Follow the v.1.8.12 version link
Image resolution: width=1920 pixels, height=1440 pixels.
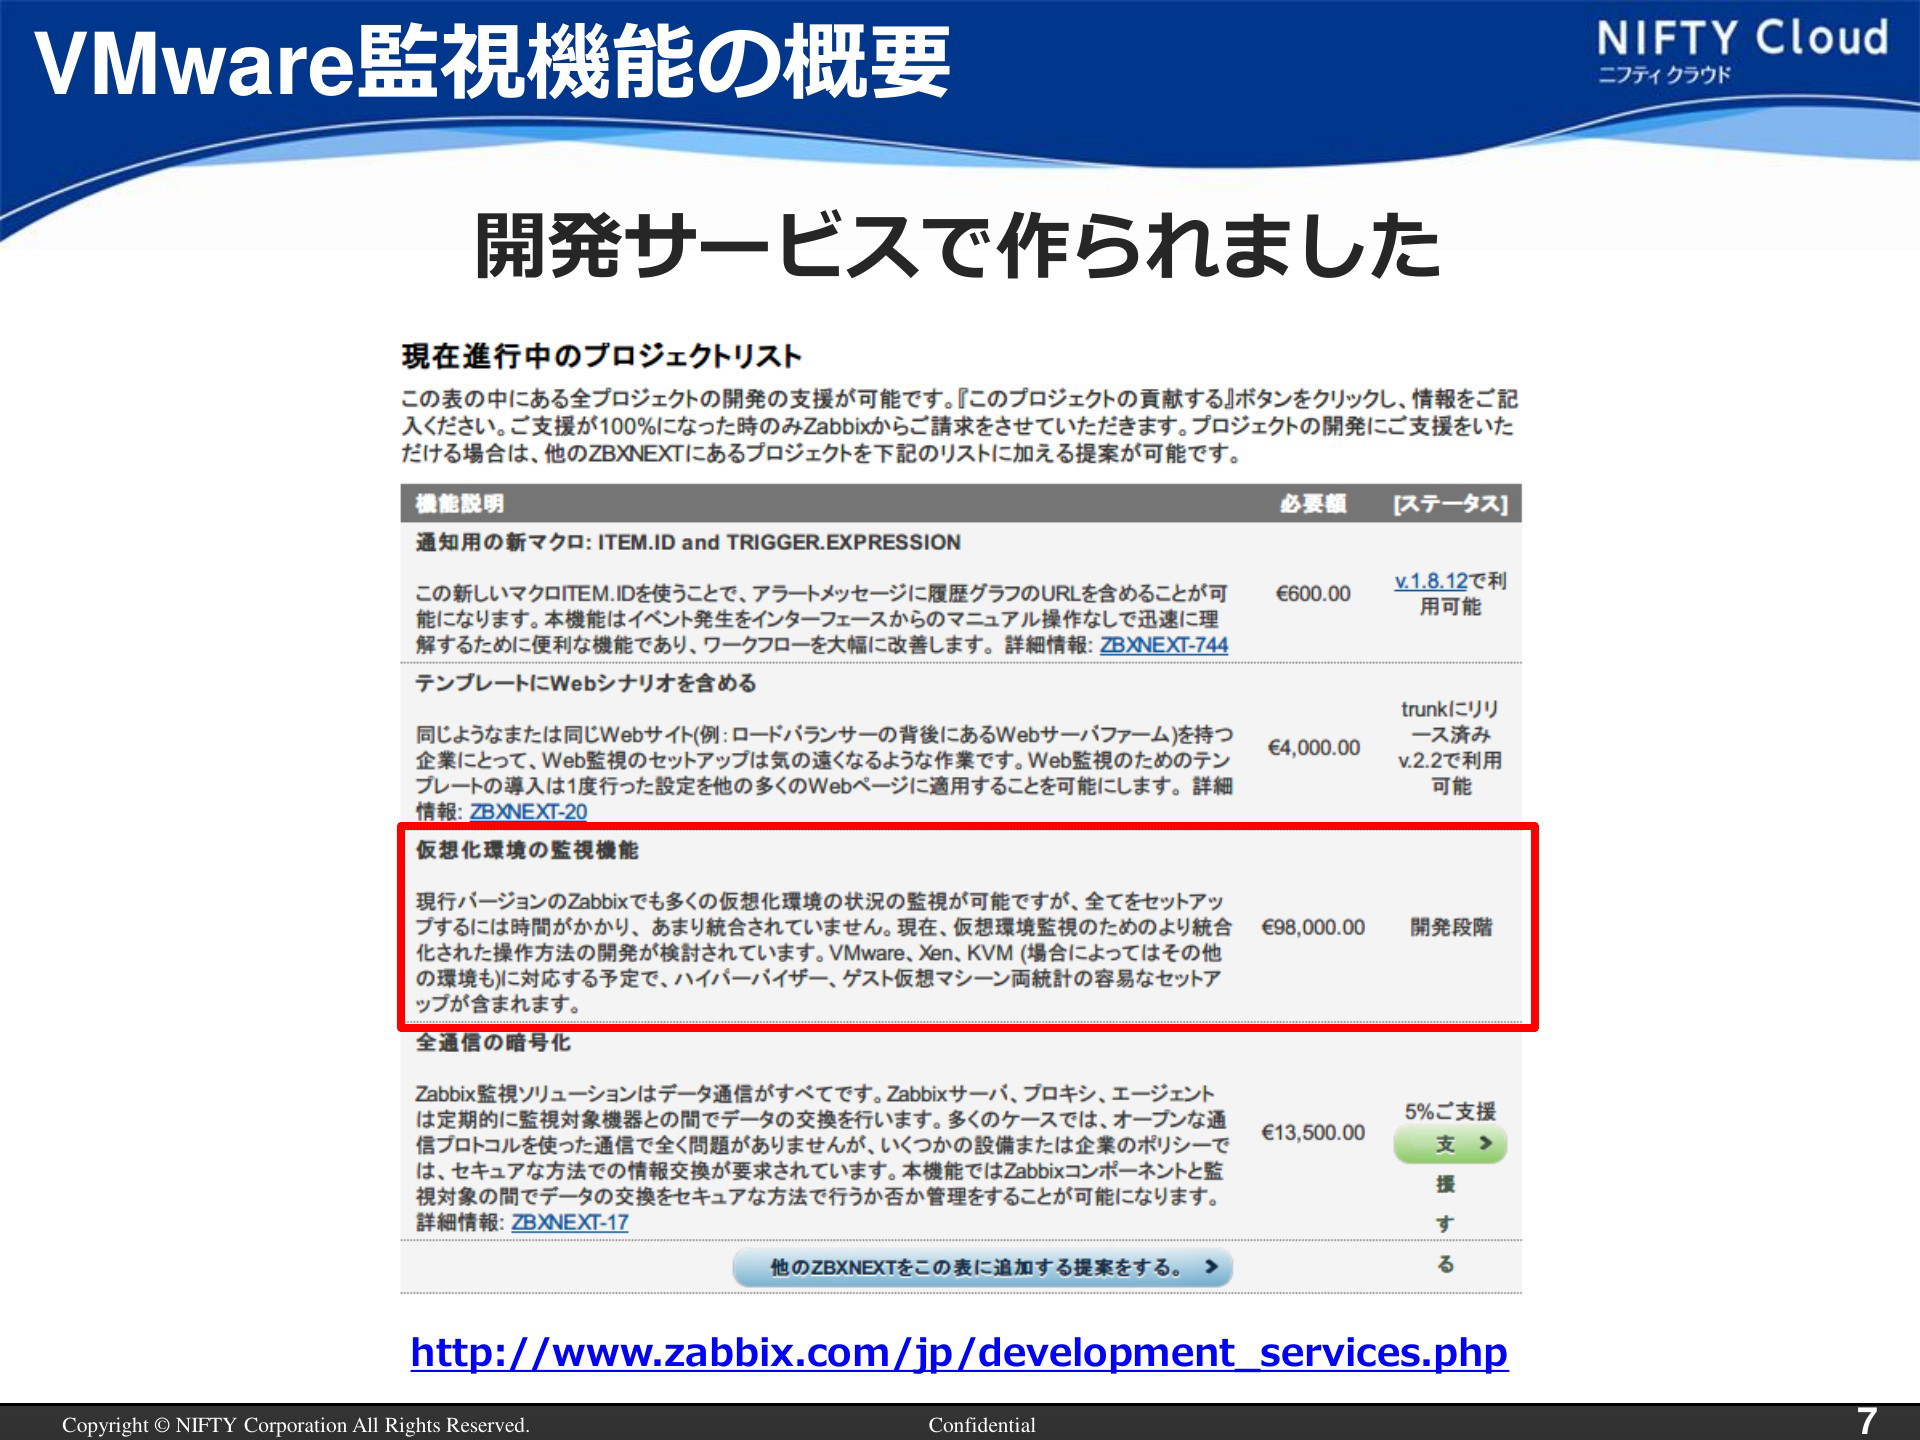click(x=1431, y=581)
